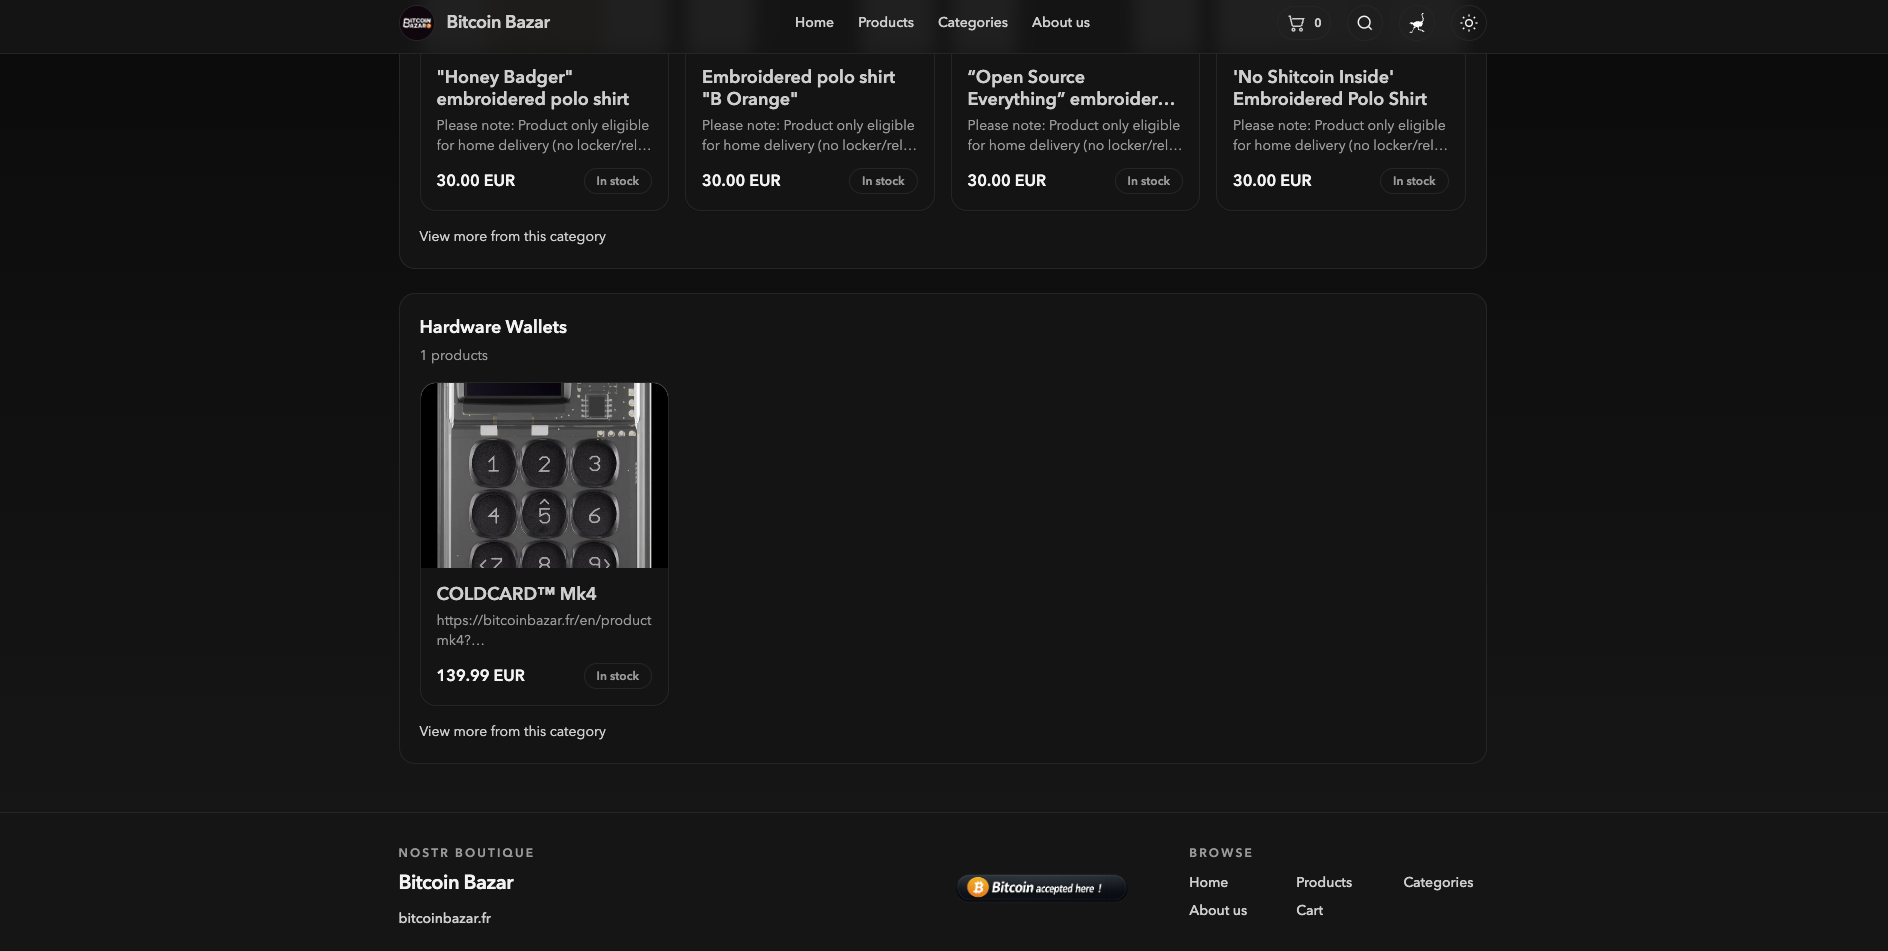
Task: Open "Honey Badger" embroidered polo shirt
Action: [533, 88]
